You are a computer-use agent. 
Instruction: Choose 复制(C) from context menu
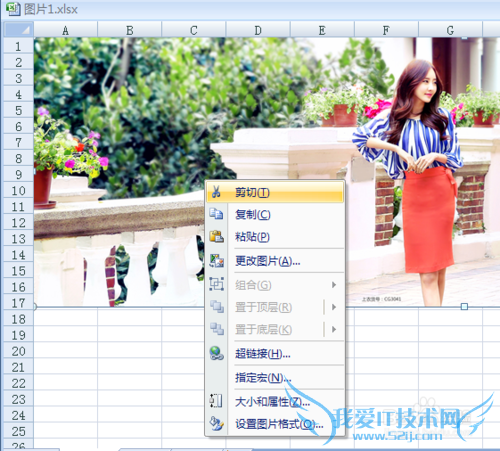click(x=275, y=214)
